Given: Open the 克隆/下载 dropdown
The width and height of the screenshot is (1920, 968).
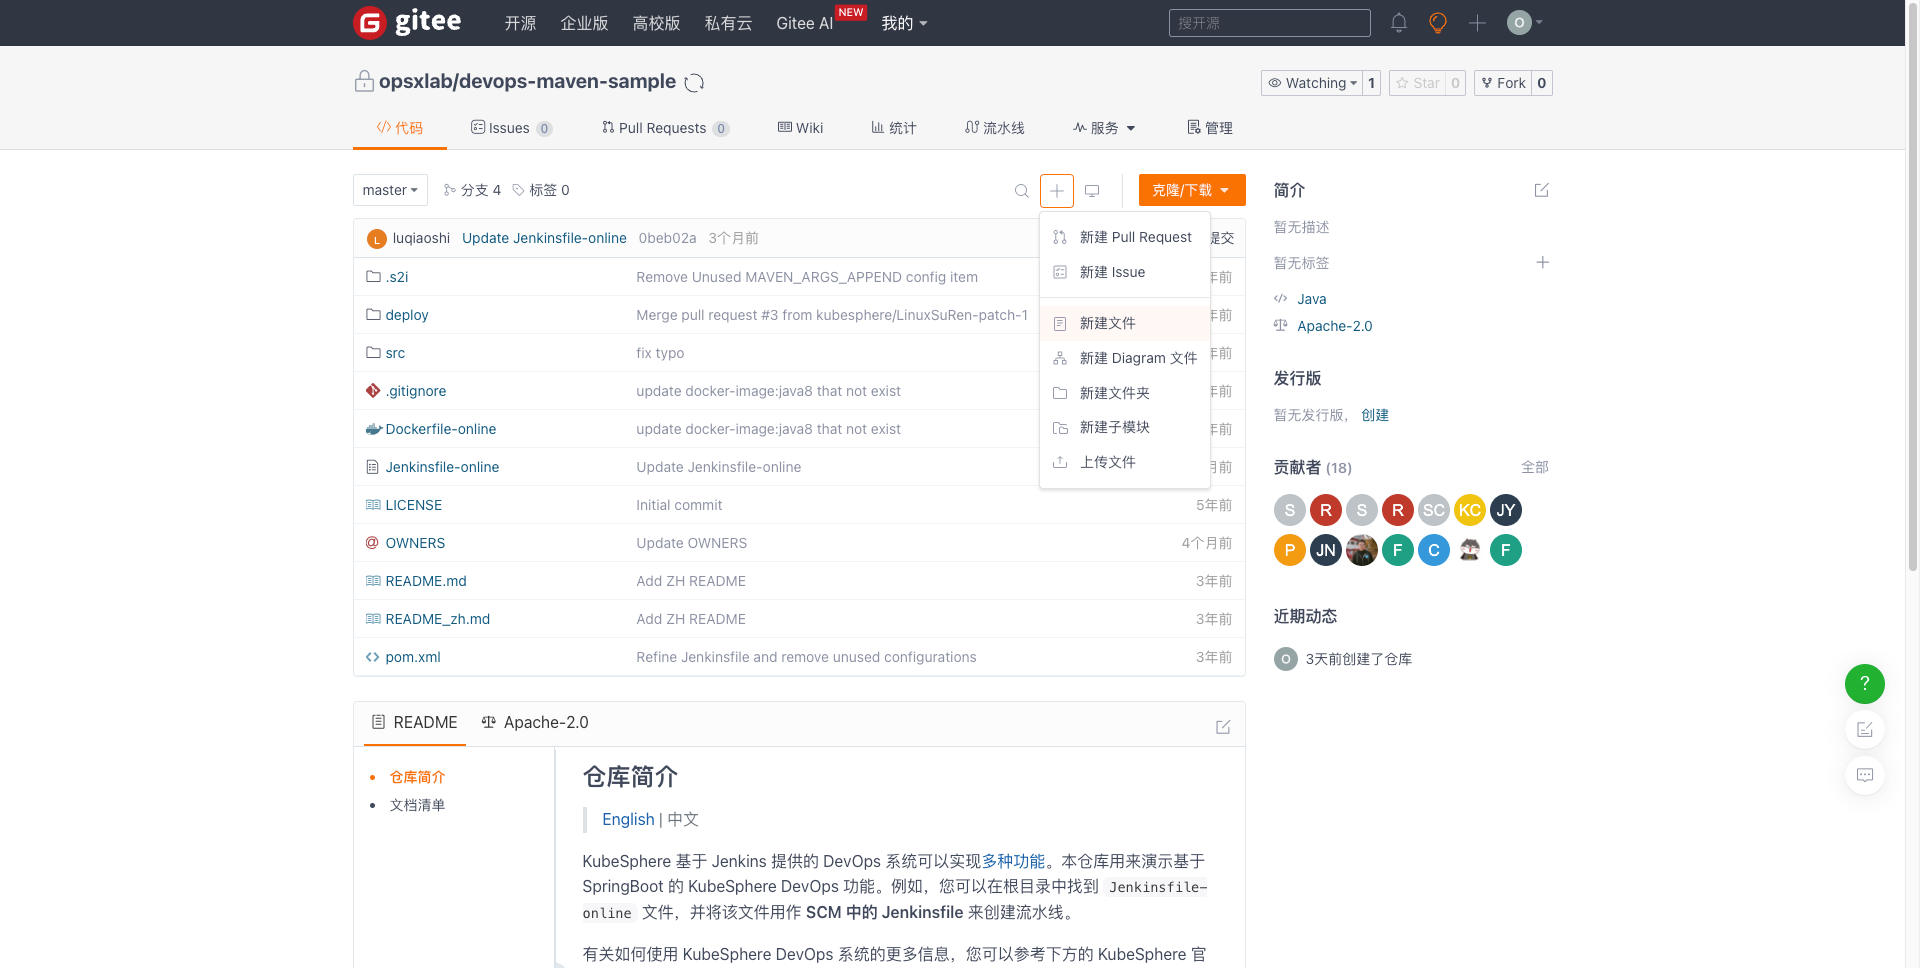Looking at the screenshot, I should click(1192, 190).
